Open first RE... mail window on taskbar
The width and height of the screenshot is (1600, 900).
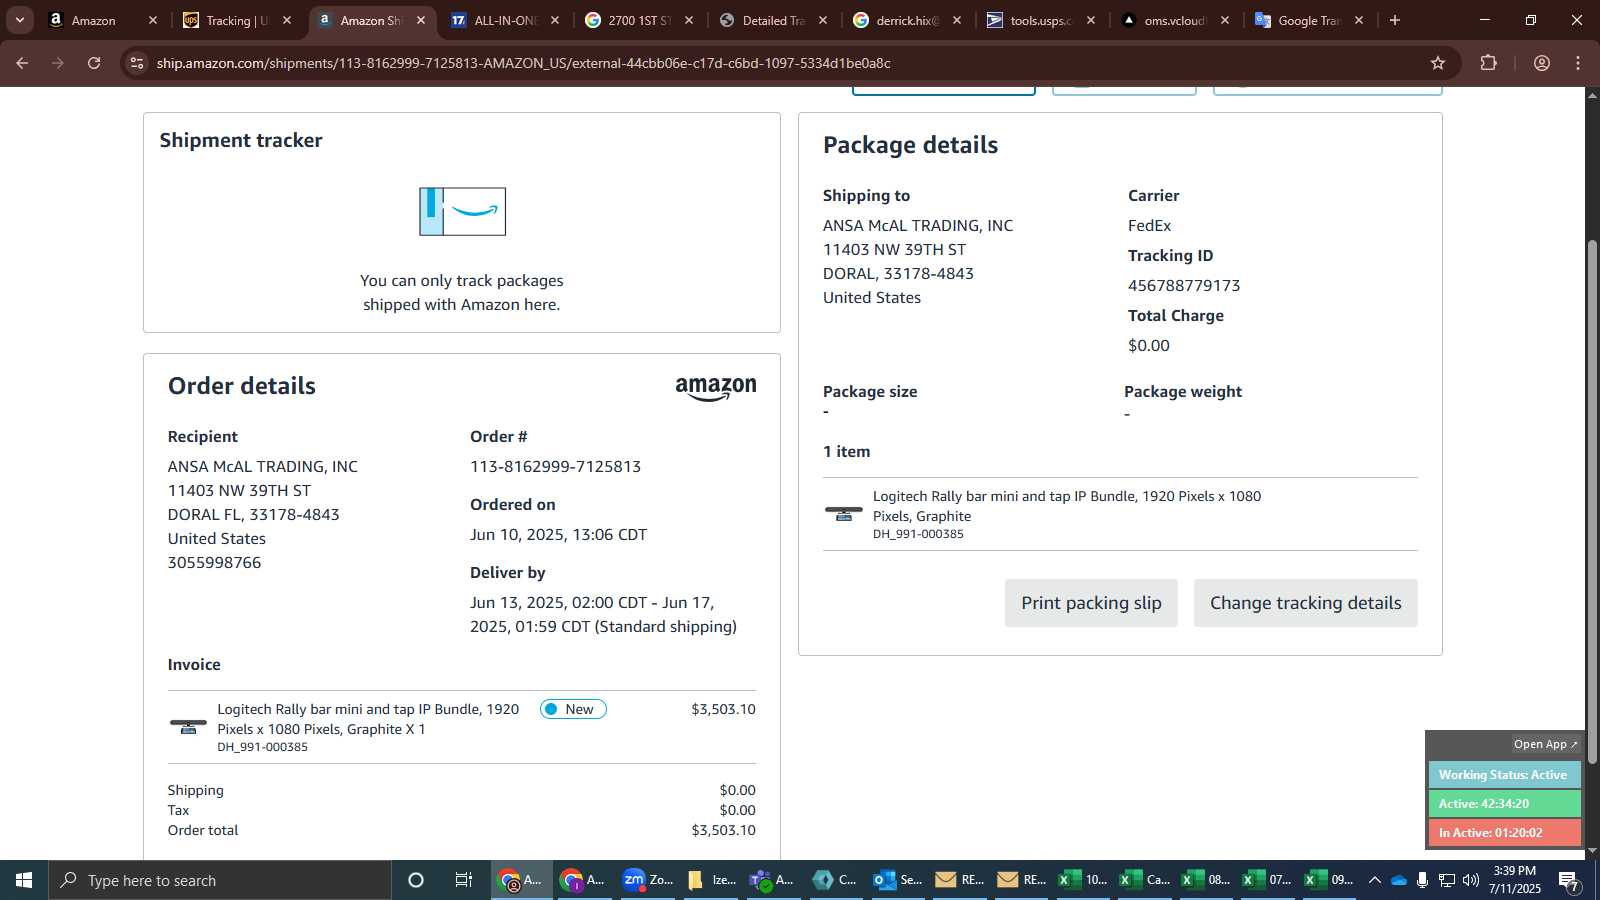pyautogui.click(x=959, y=880)
